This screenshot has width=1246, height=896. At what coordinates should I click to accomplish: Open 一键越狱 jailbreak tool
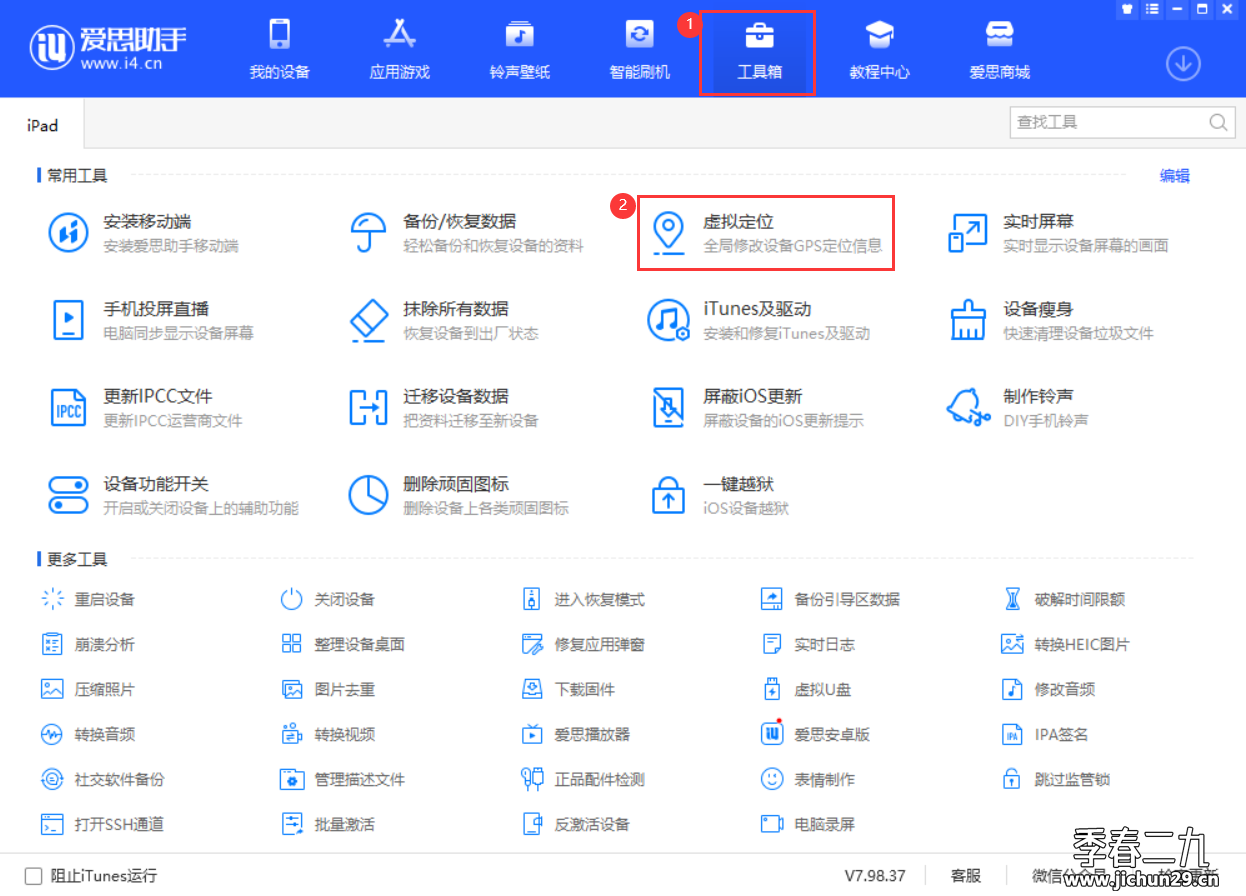719,494
